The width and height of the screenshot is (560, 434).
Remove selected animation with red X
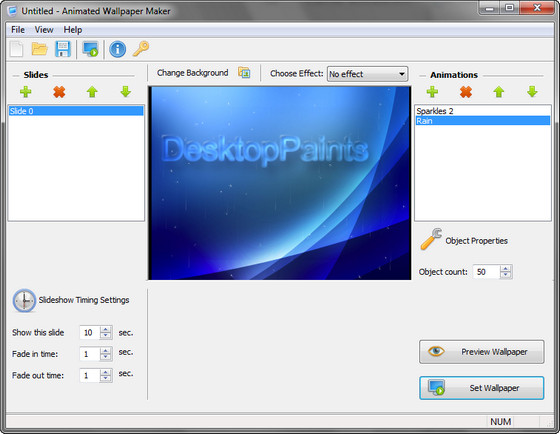[466, 92]
